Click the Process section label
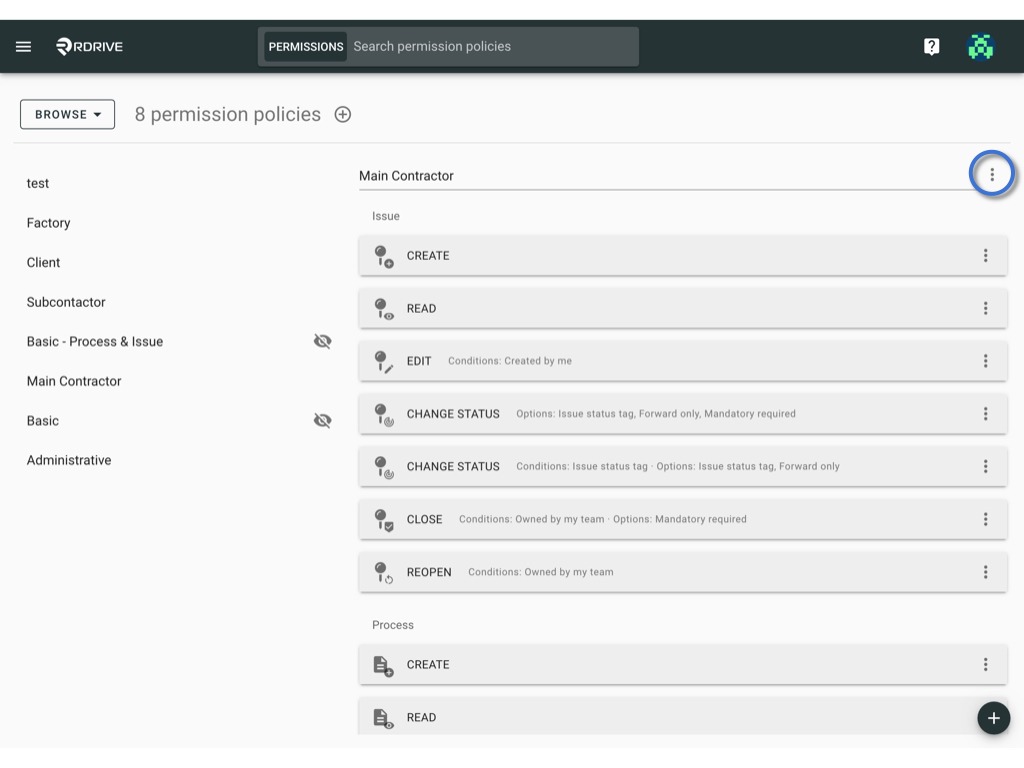This screenshot has width=1024, height=768. pos(392,625)
